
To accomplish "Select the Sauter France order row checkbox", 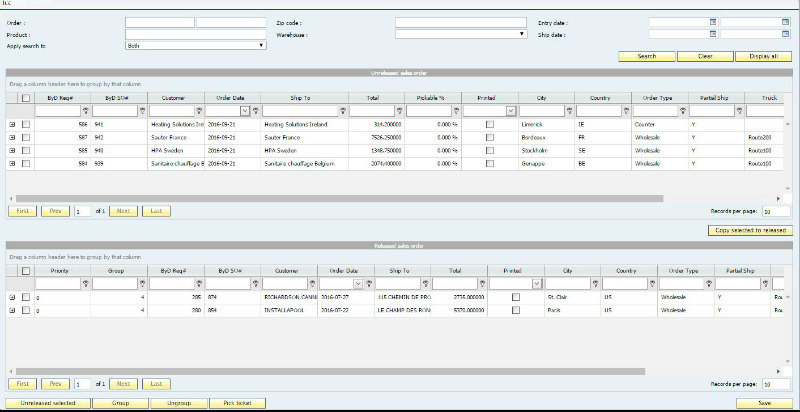I will pos(26,137).
